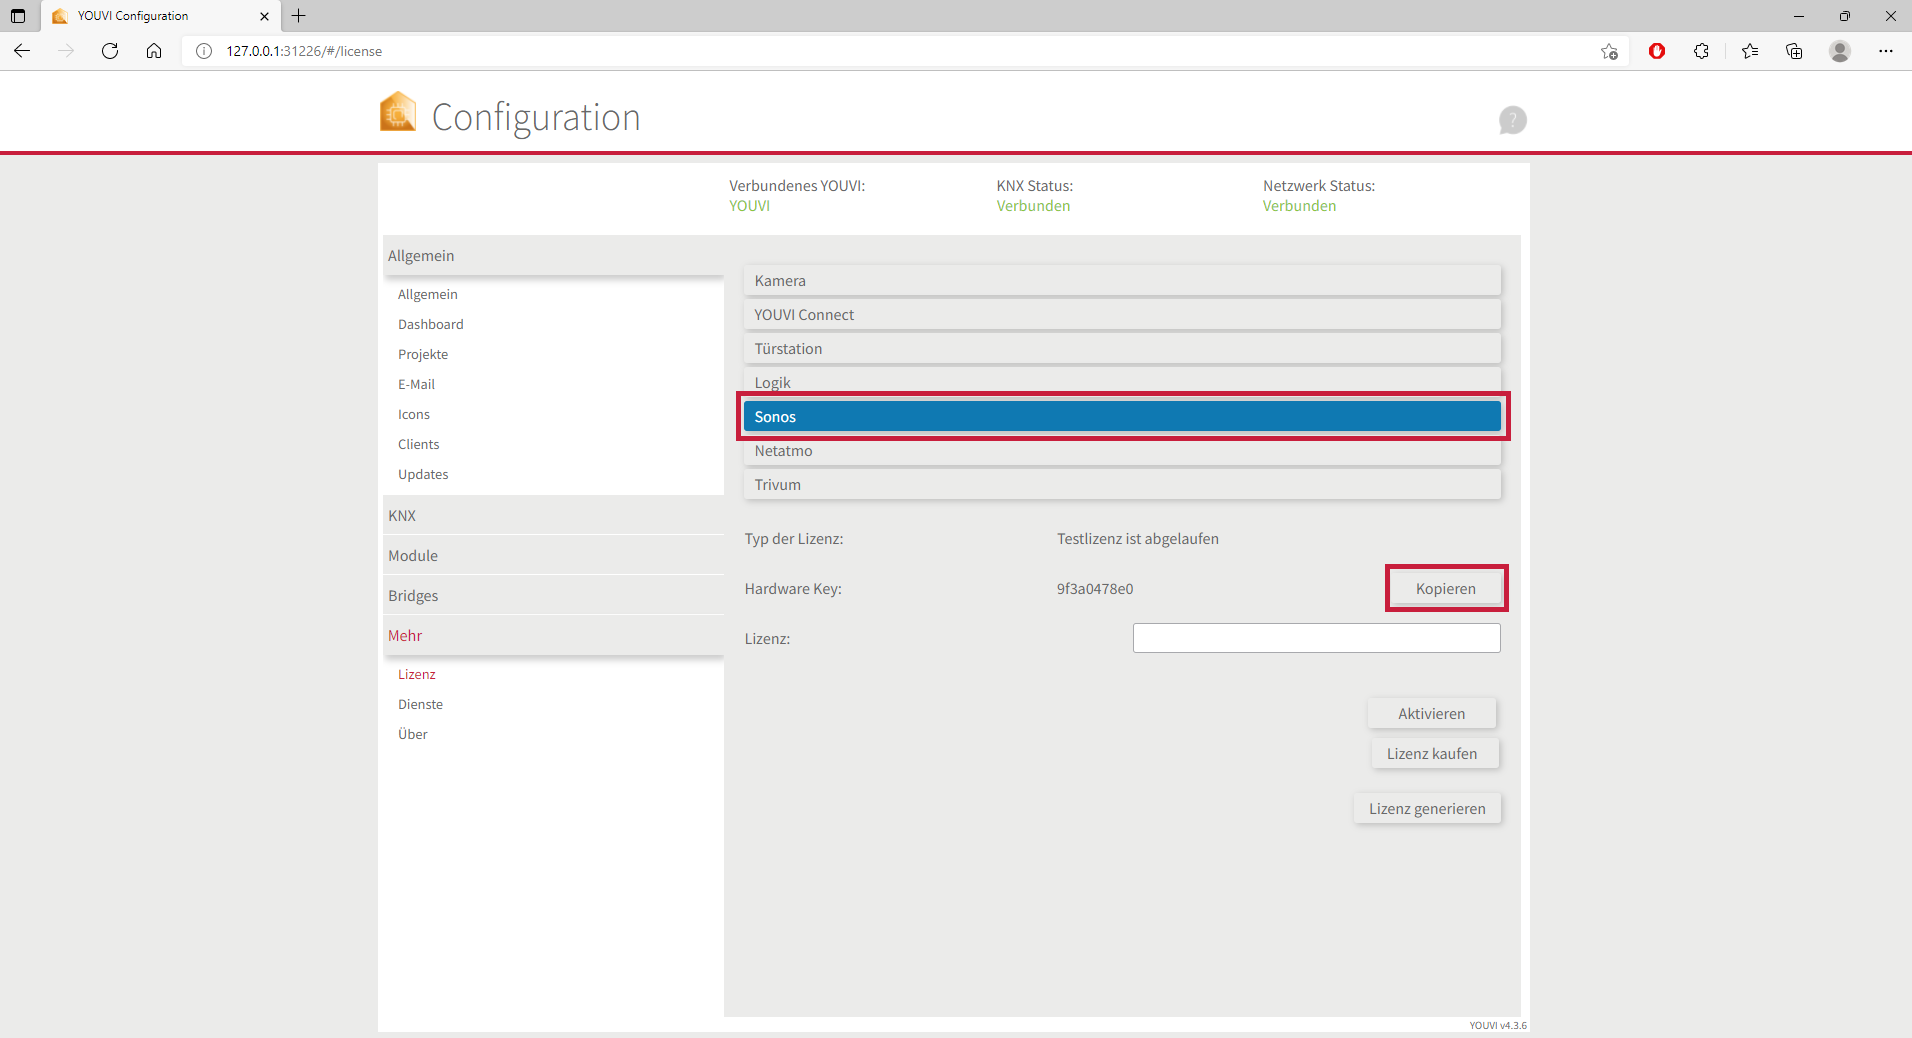1912x1038 pixels.
Task: Click the KNX Status 'Verbunden' text
Action: (1033, 206)
